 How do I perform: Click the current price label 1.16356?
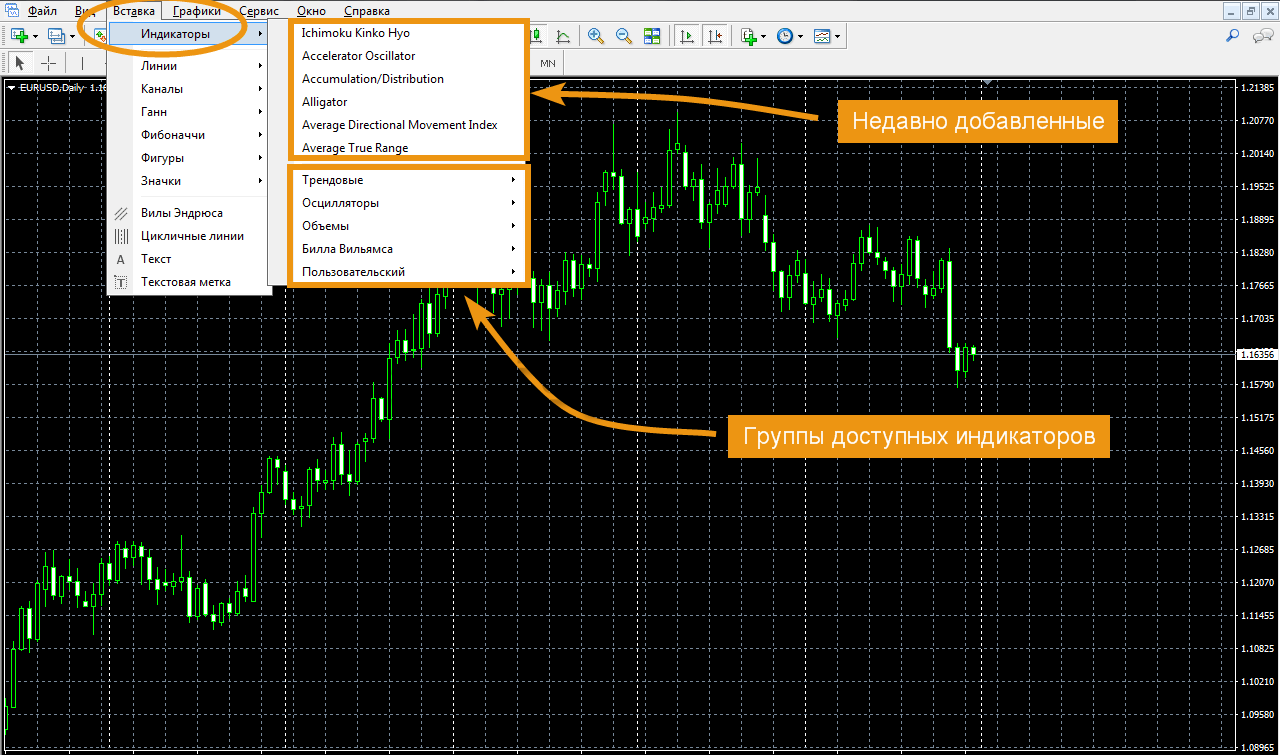click(x=1256, y=354)
